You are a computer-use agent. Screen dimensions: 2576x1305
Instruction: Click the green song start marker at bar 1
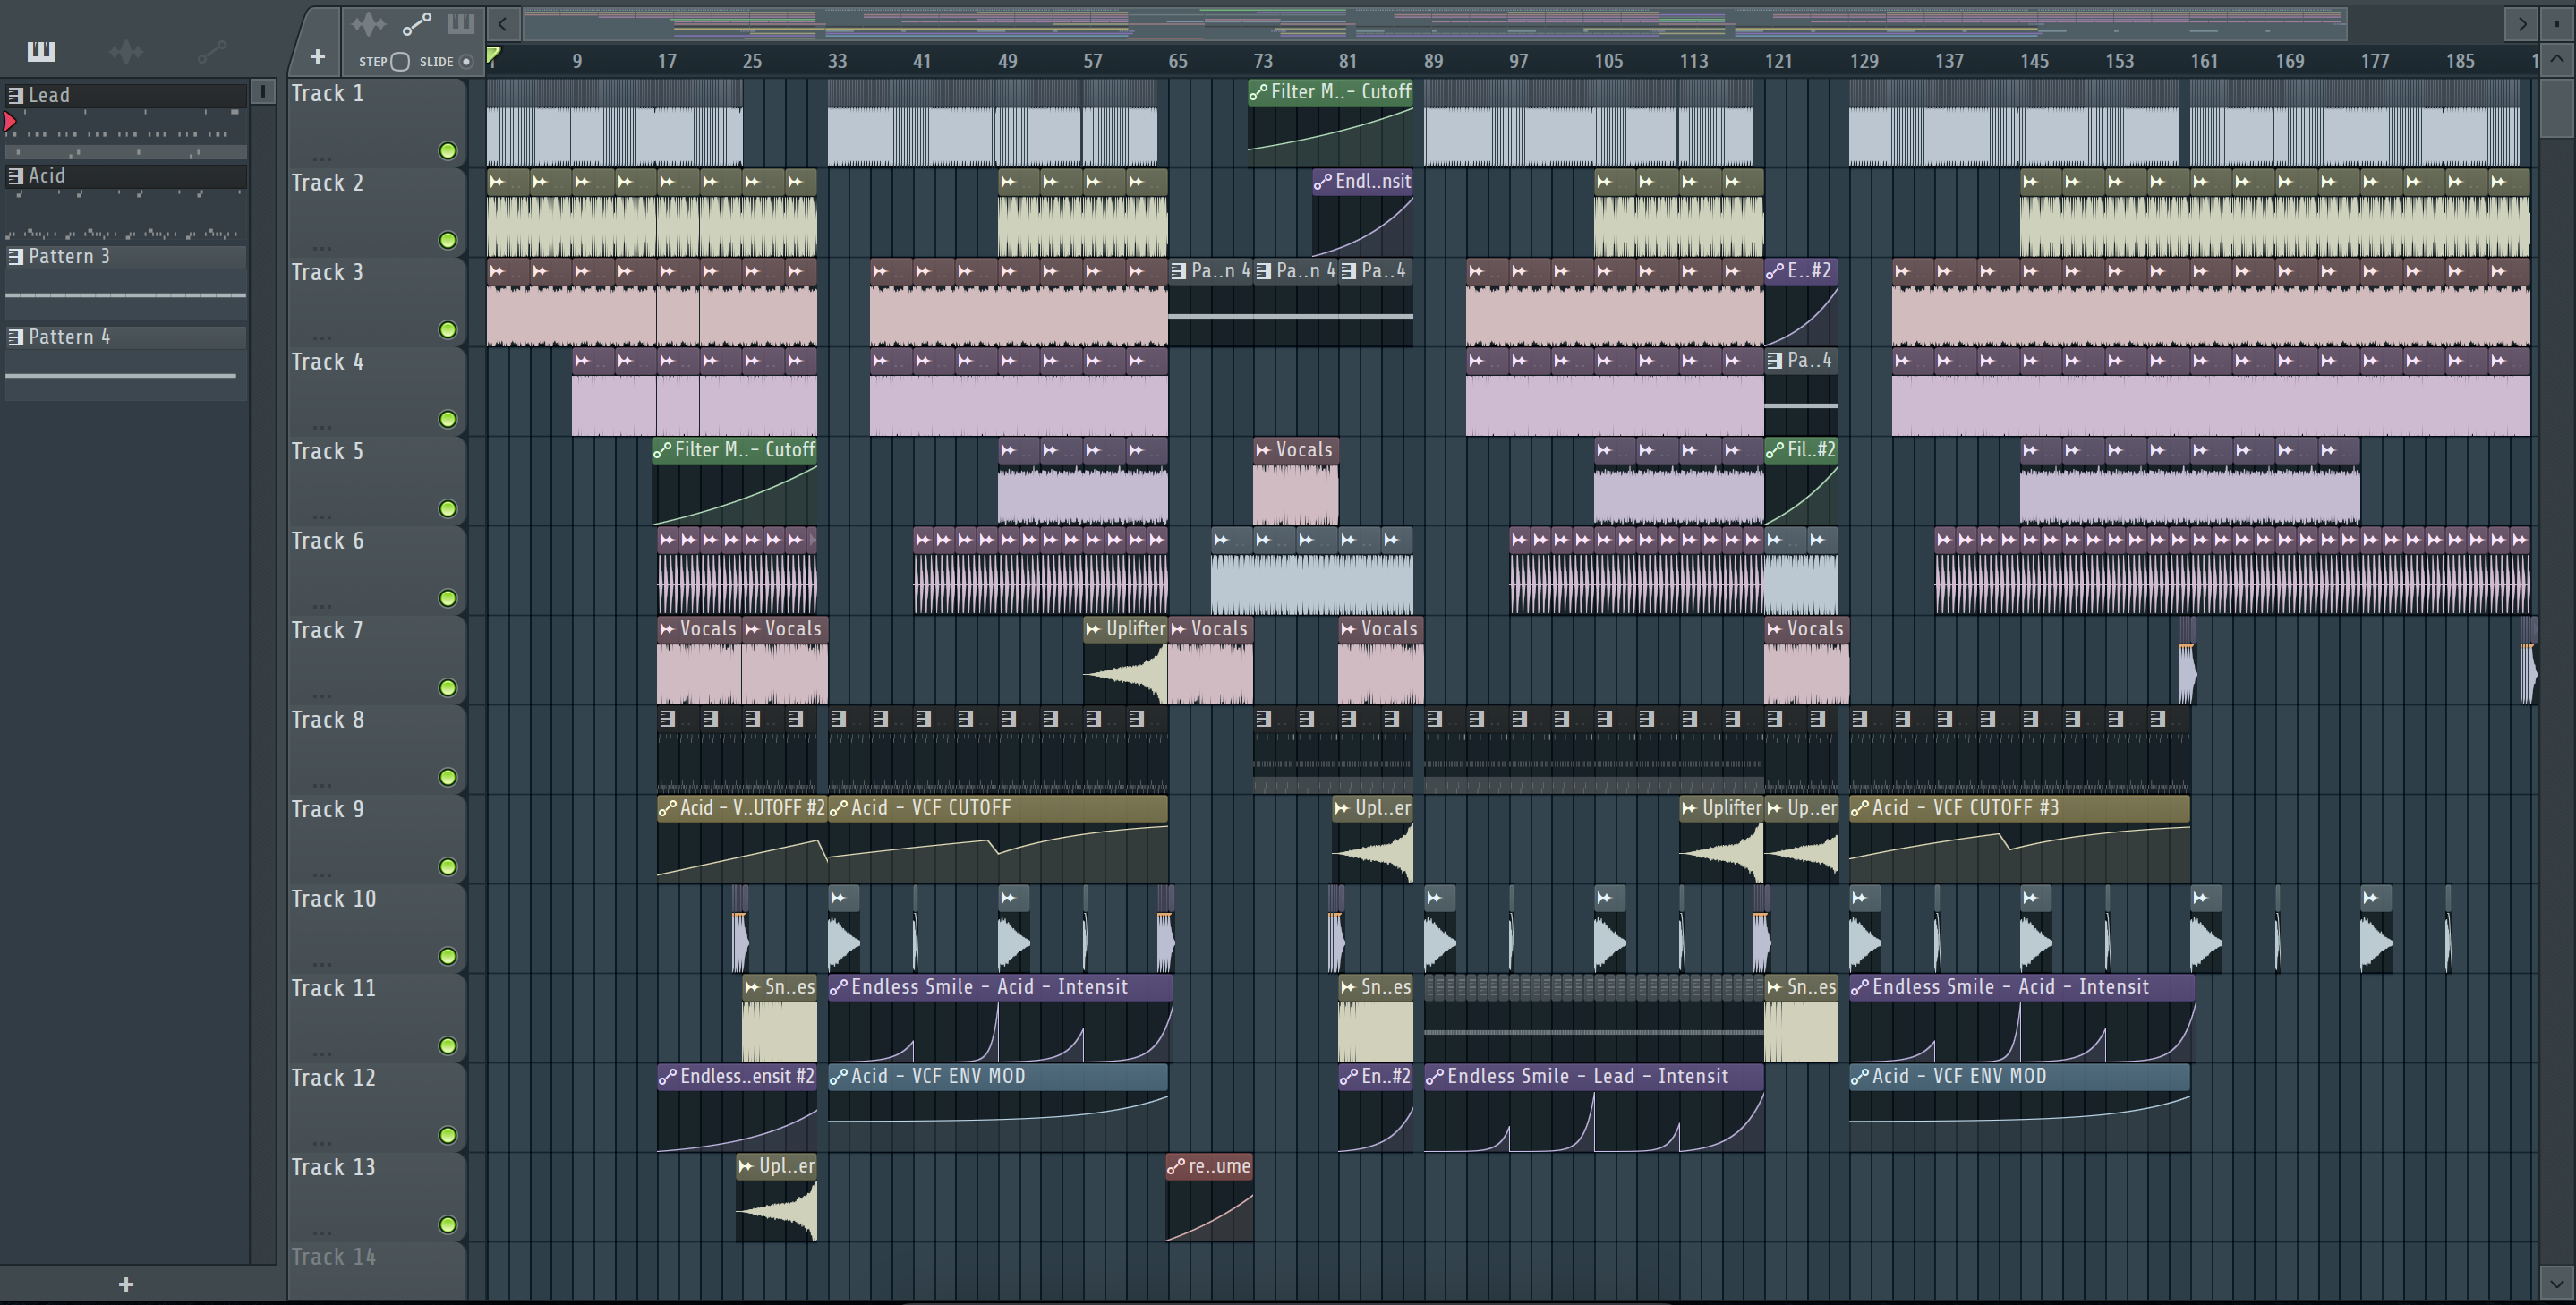pos(493,55)
